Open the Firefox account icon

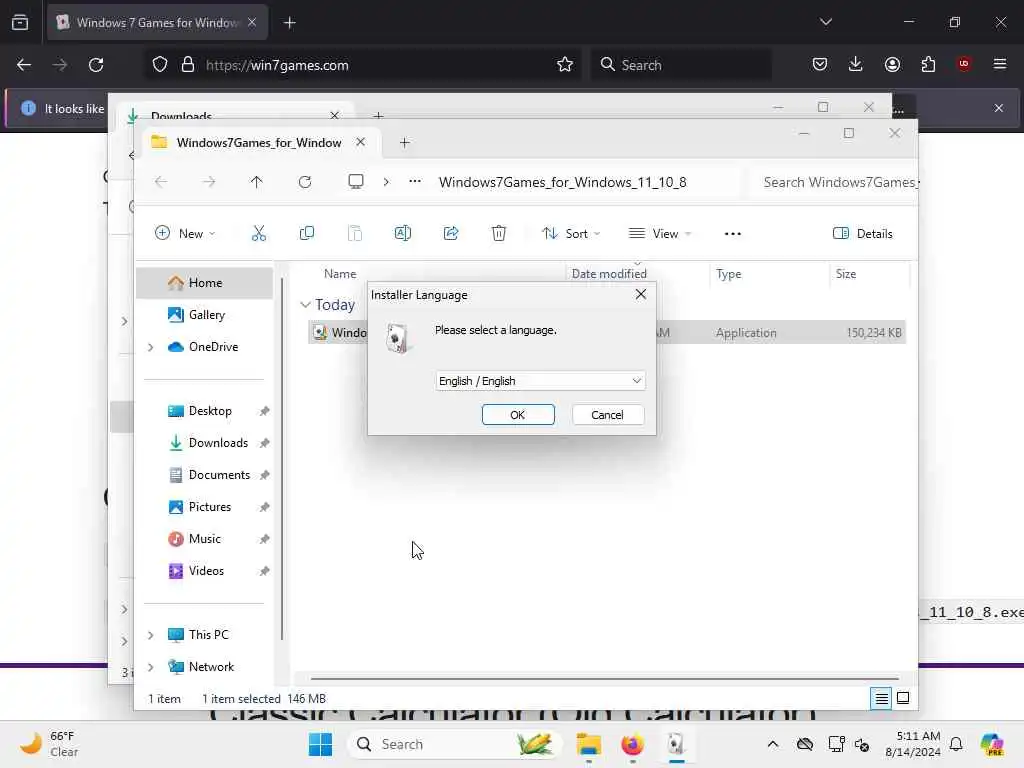892,64
